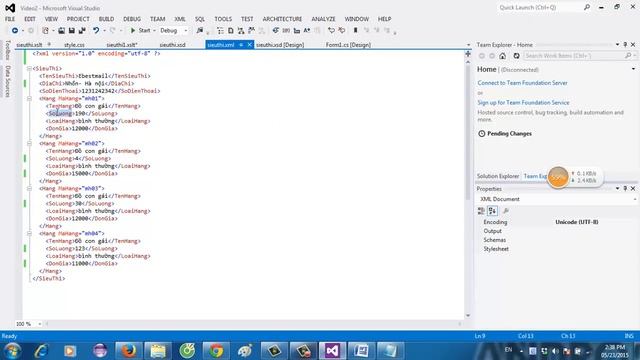The height and width of the screenshot is (360, 640).
Task: Click the Quick Launch search icon
Action: click(x=587, y=7)
